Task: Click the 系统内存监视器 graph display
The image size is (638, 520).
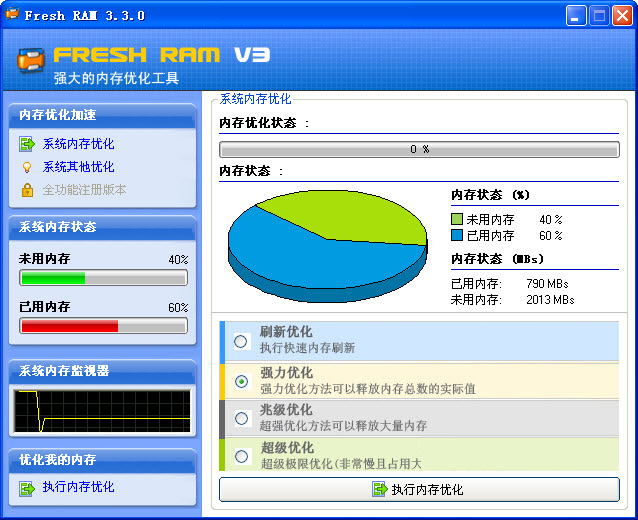Action: click(x=102, y=411)
